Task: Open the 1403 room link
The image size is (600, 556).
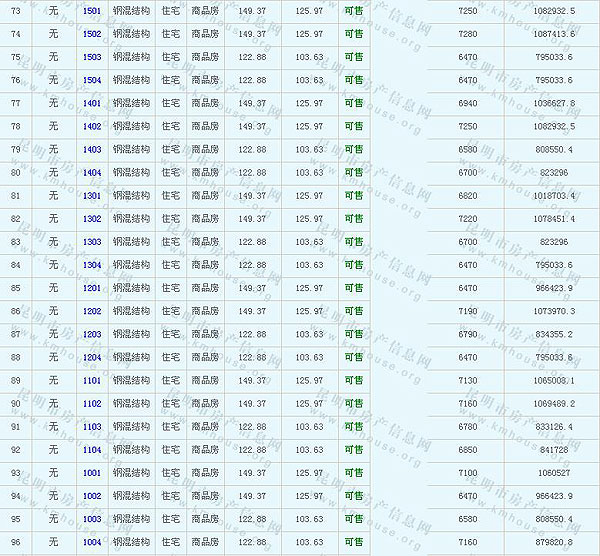Action: (92, 149)
